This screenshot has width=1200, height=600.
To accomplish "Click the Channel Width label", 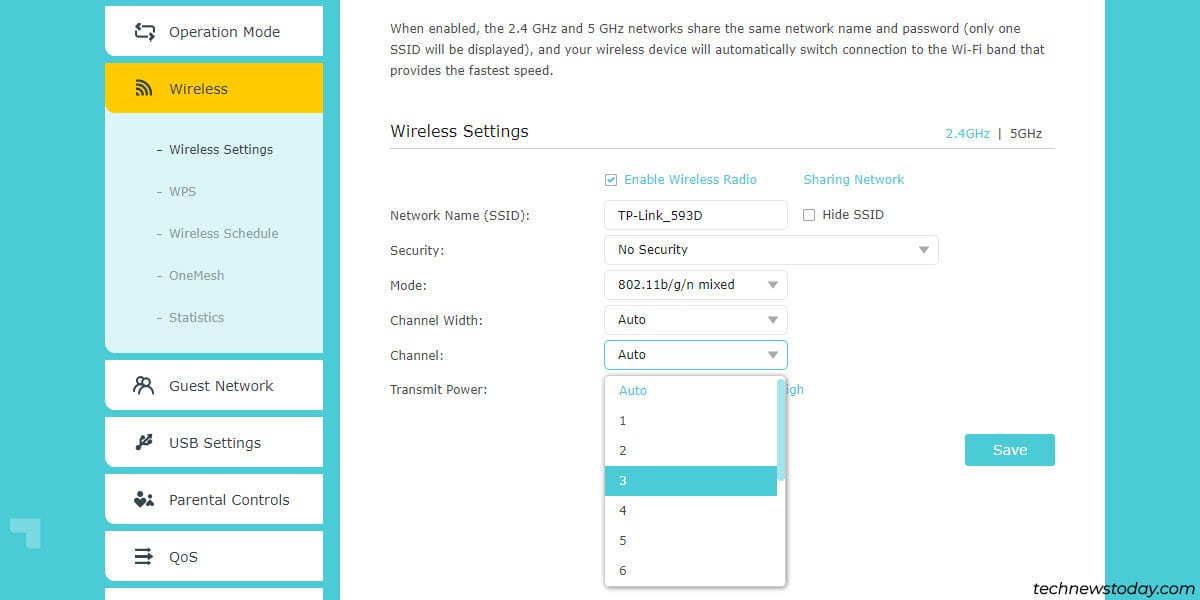I will click(436, 321).
